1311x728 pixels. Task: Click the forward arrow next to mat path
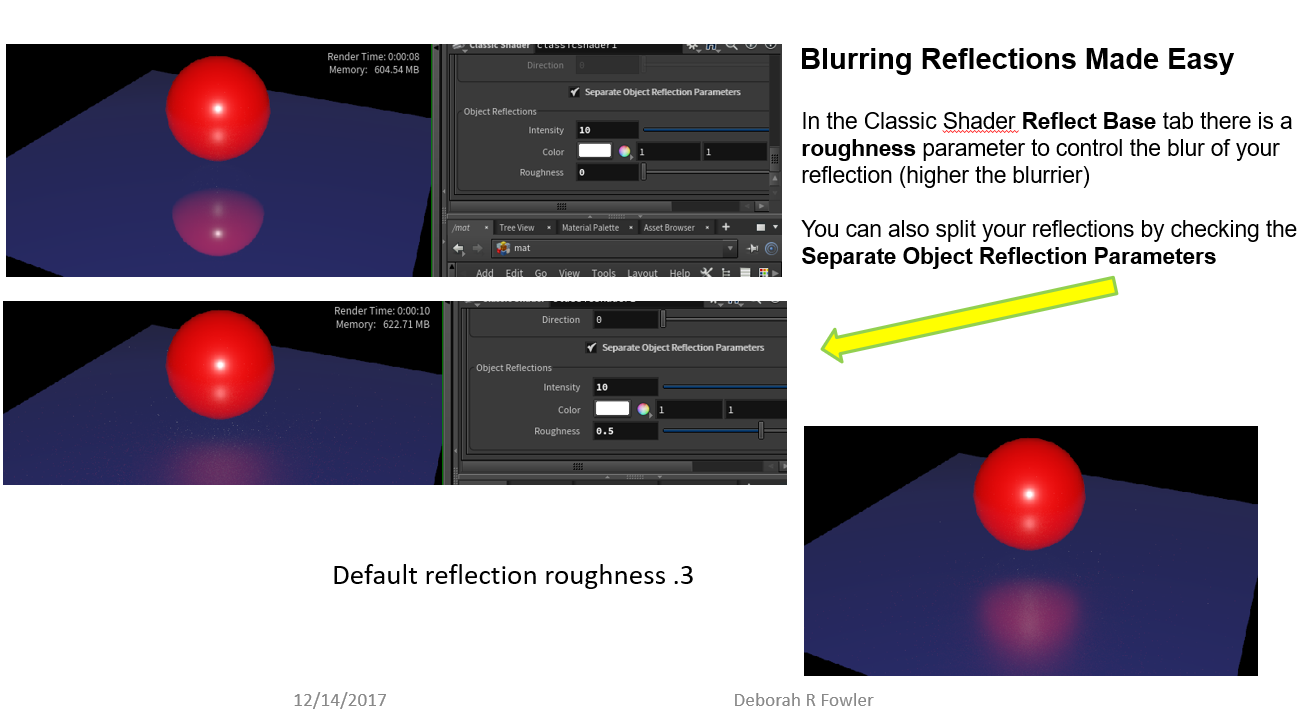[476, 248]
